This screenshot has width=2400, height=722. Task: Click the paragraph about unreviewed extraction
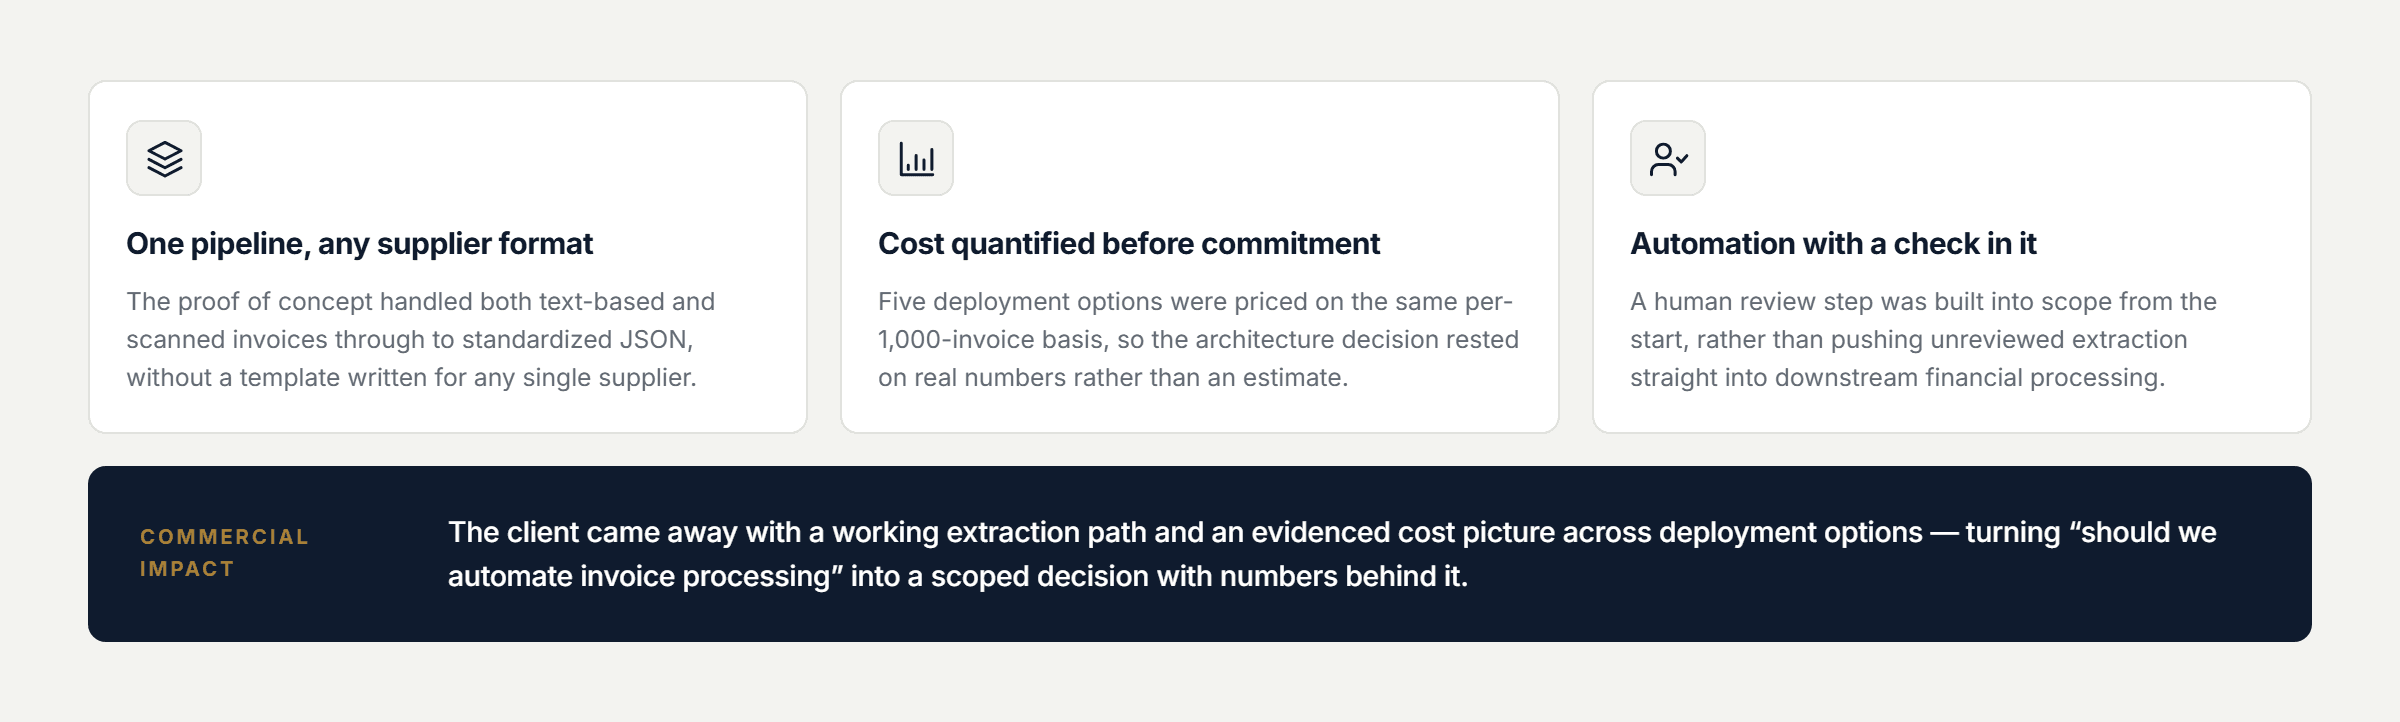tap(1923, 339)
